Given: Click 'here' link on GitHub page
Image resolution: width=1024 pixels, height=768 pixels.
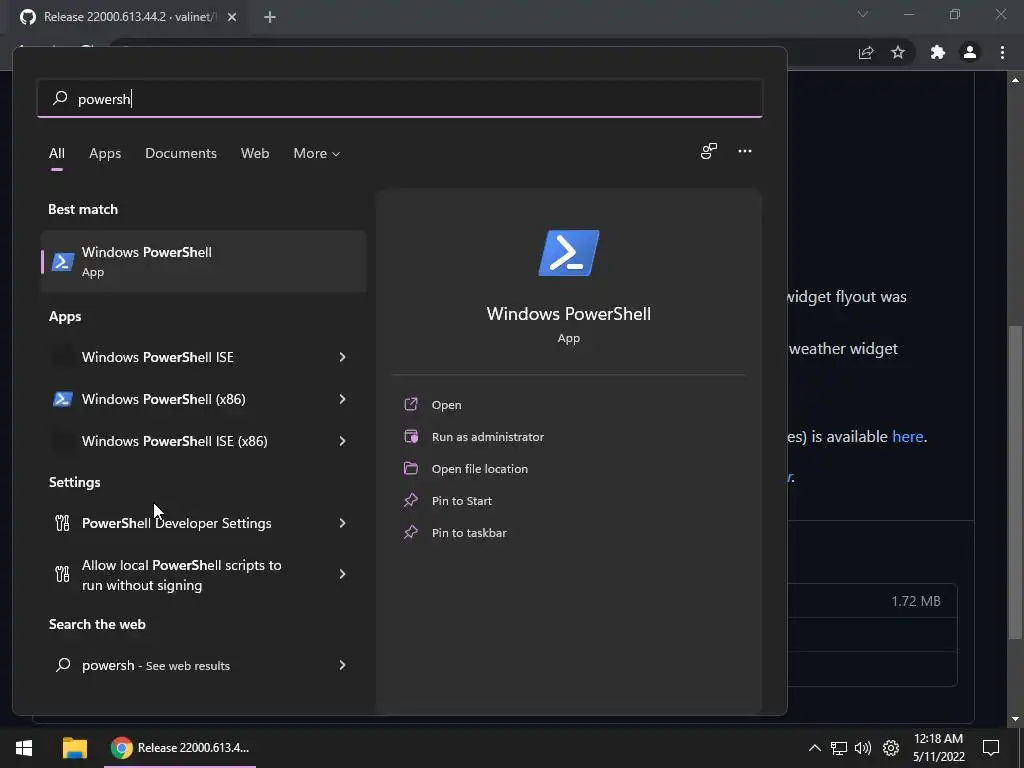Looking at the screenshot, I should [x=908, y=436].
